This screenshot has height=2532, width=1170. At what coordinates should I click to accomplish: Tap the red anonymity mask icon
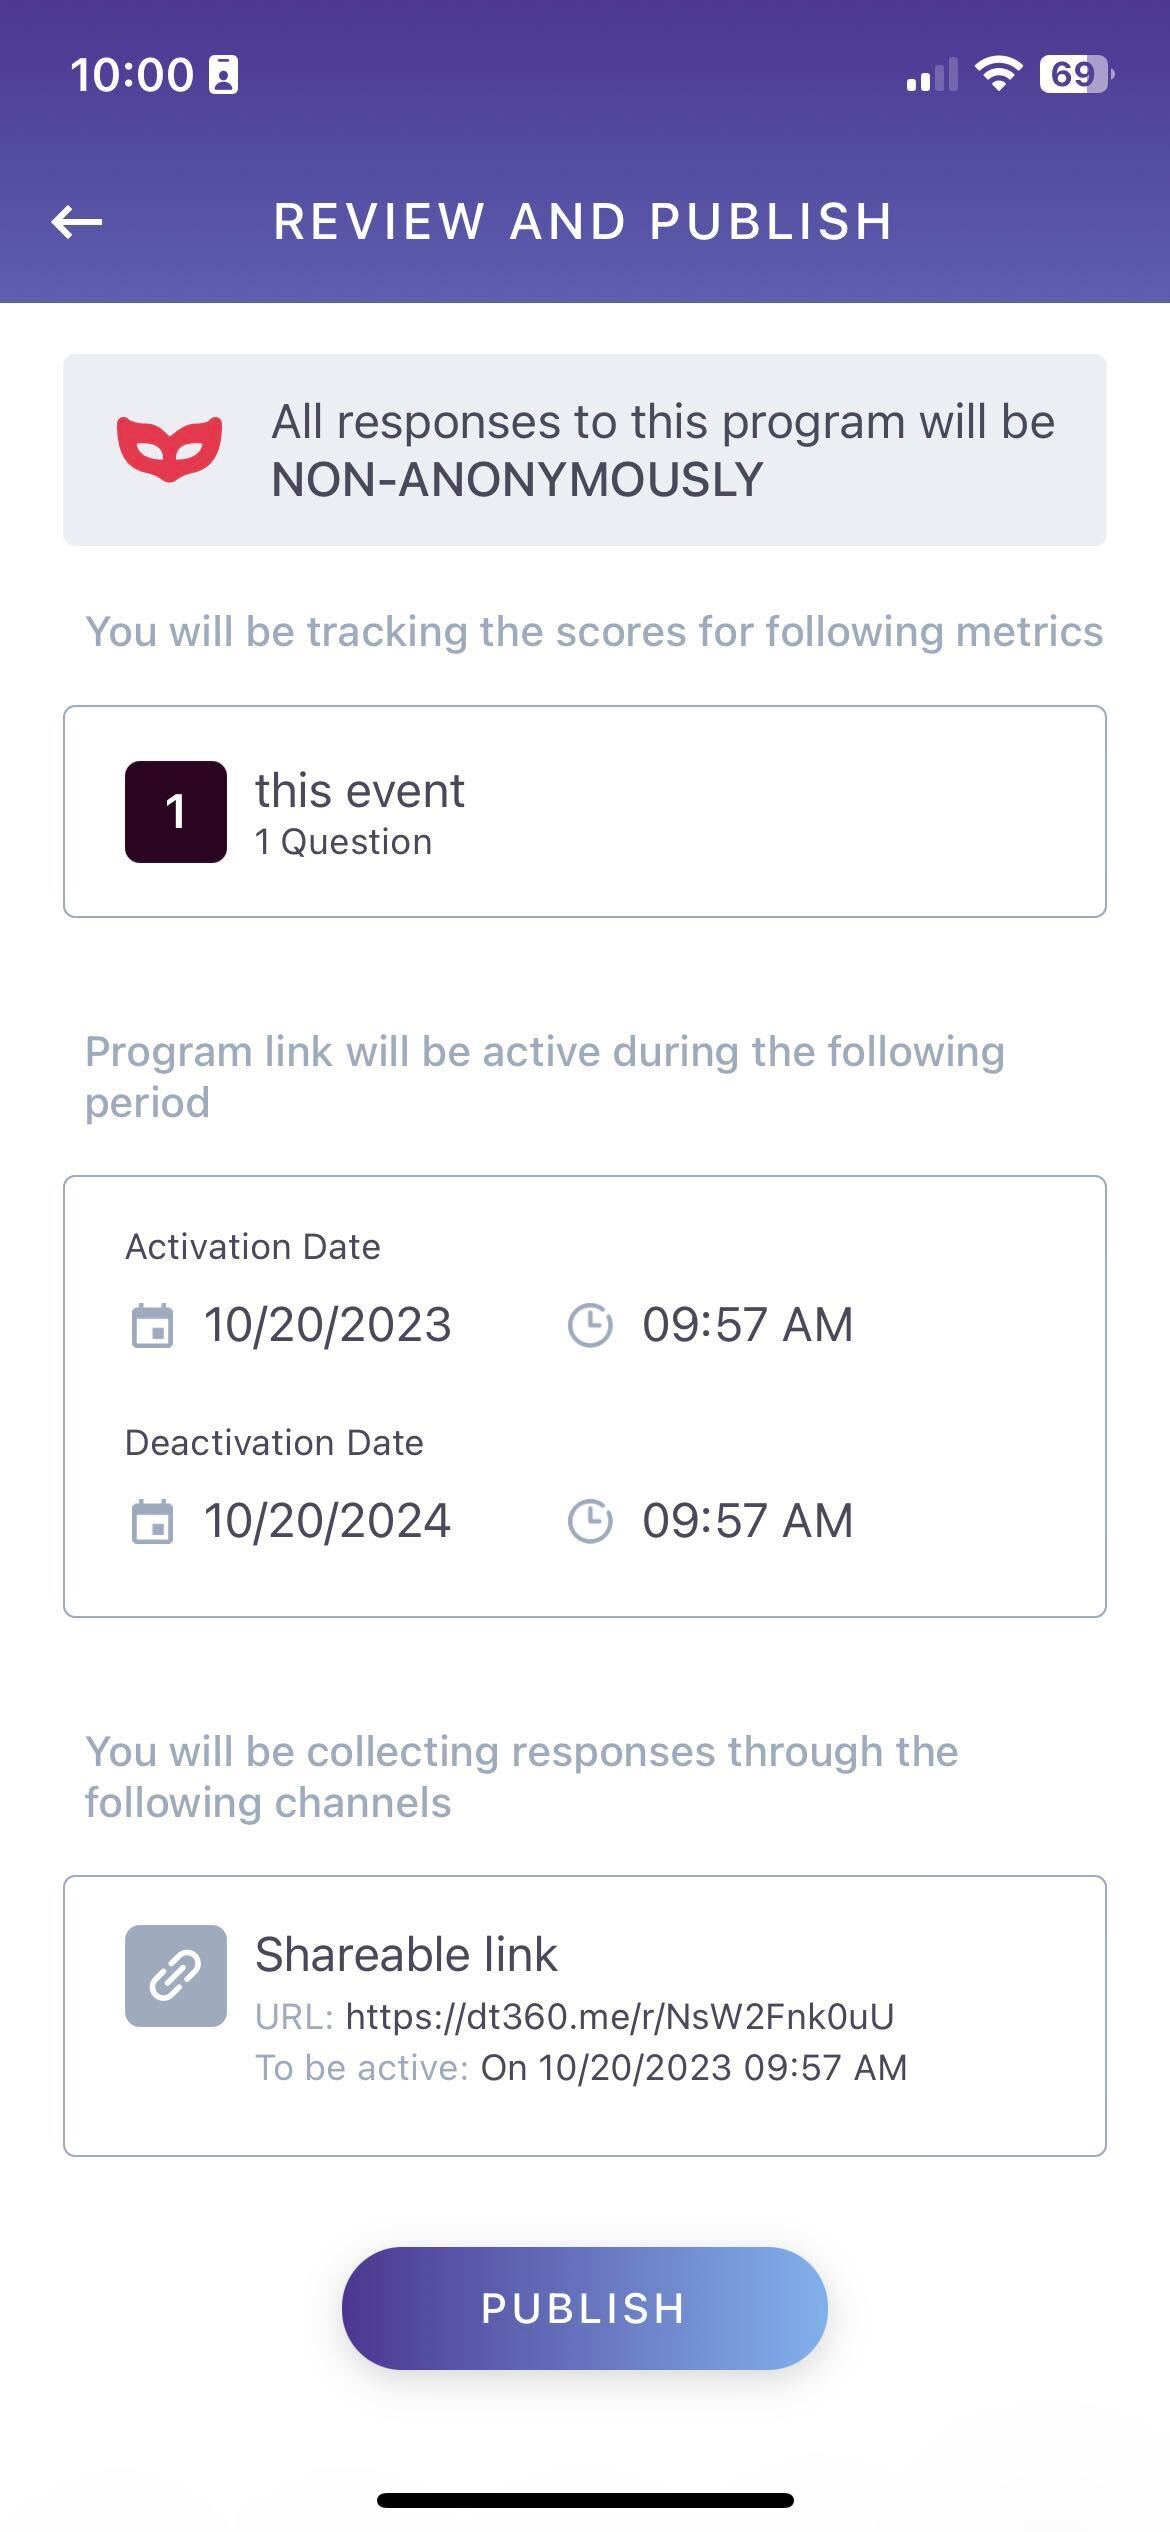(x=170, y=449)
